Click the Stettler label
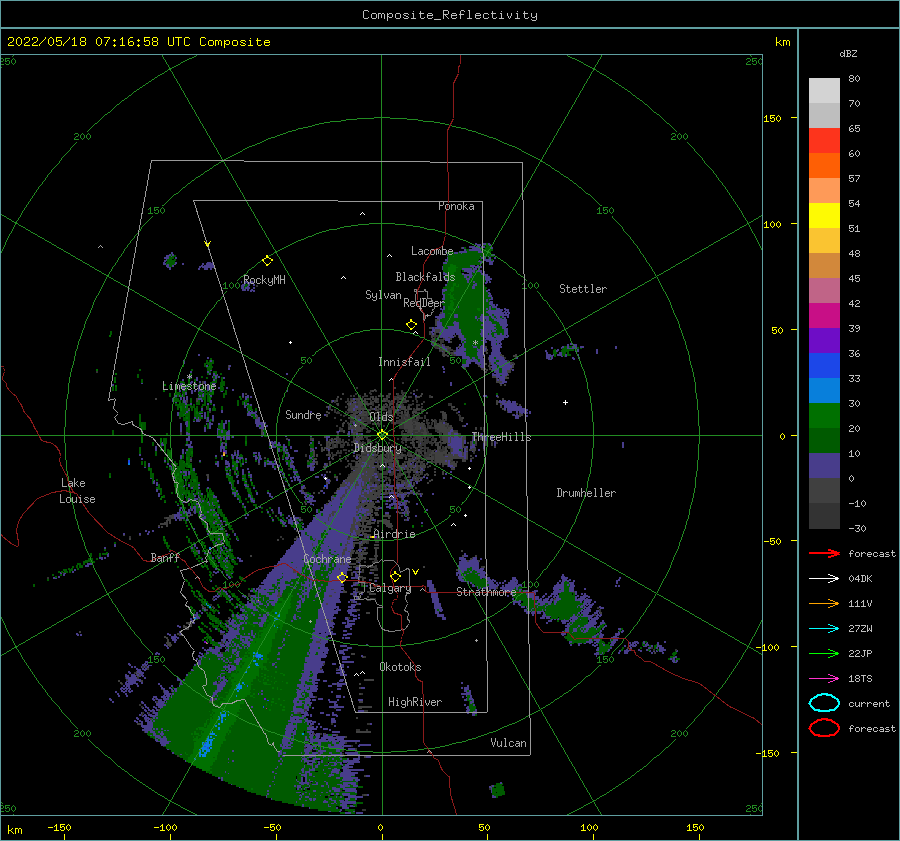 tap(583, 289)
